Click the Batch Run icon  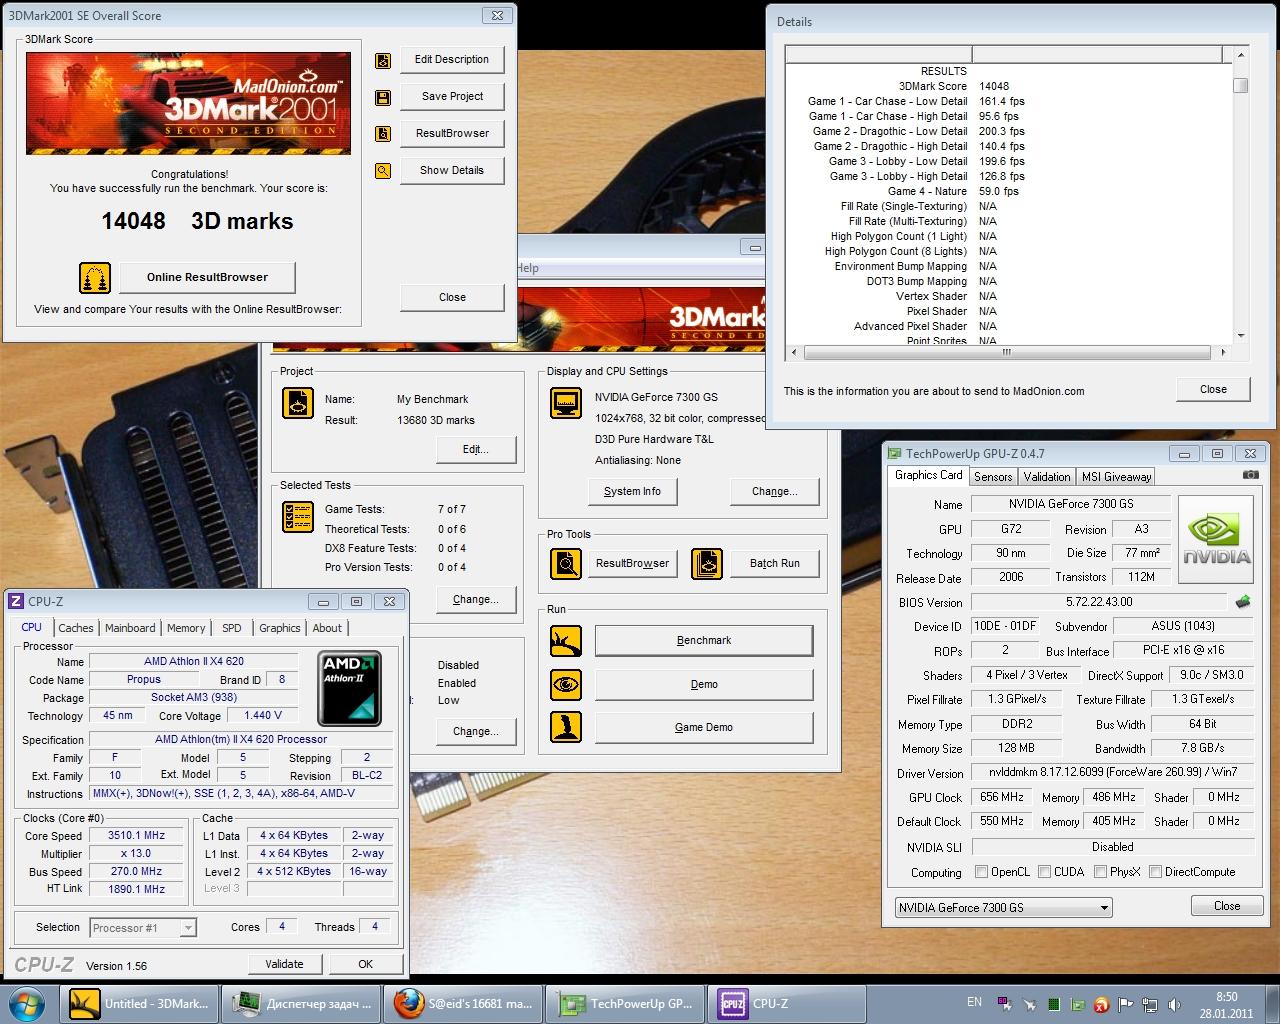pyautogui.click(x=707, y=564)
